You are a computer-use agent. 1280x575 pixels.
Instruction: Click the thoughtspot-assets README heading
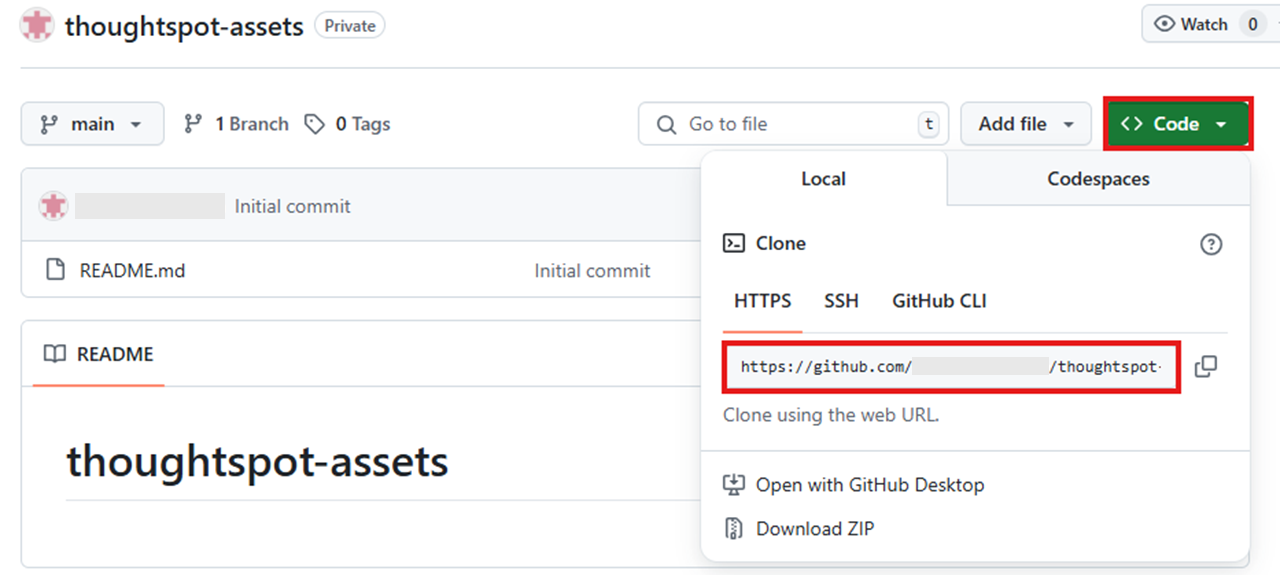tap(257, 462)
